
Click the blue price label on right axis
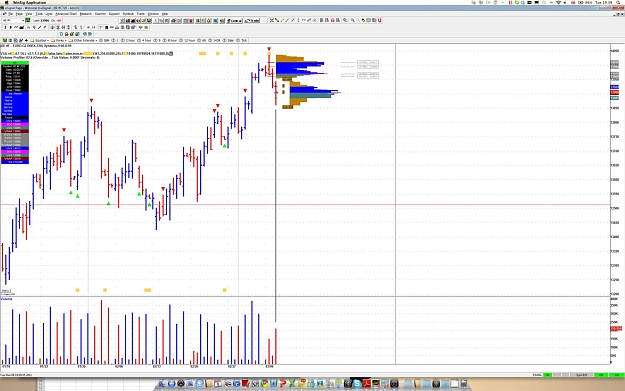click(x=614, y=86)
